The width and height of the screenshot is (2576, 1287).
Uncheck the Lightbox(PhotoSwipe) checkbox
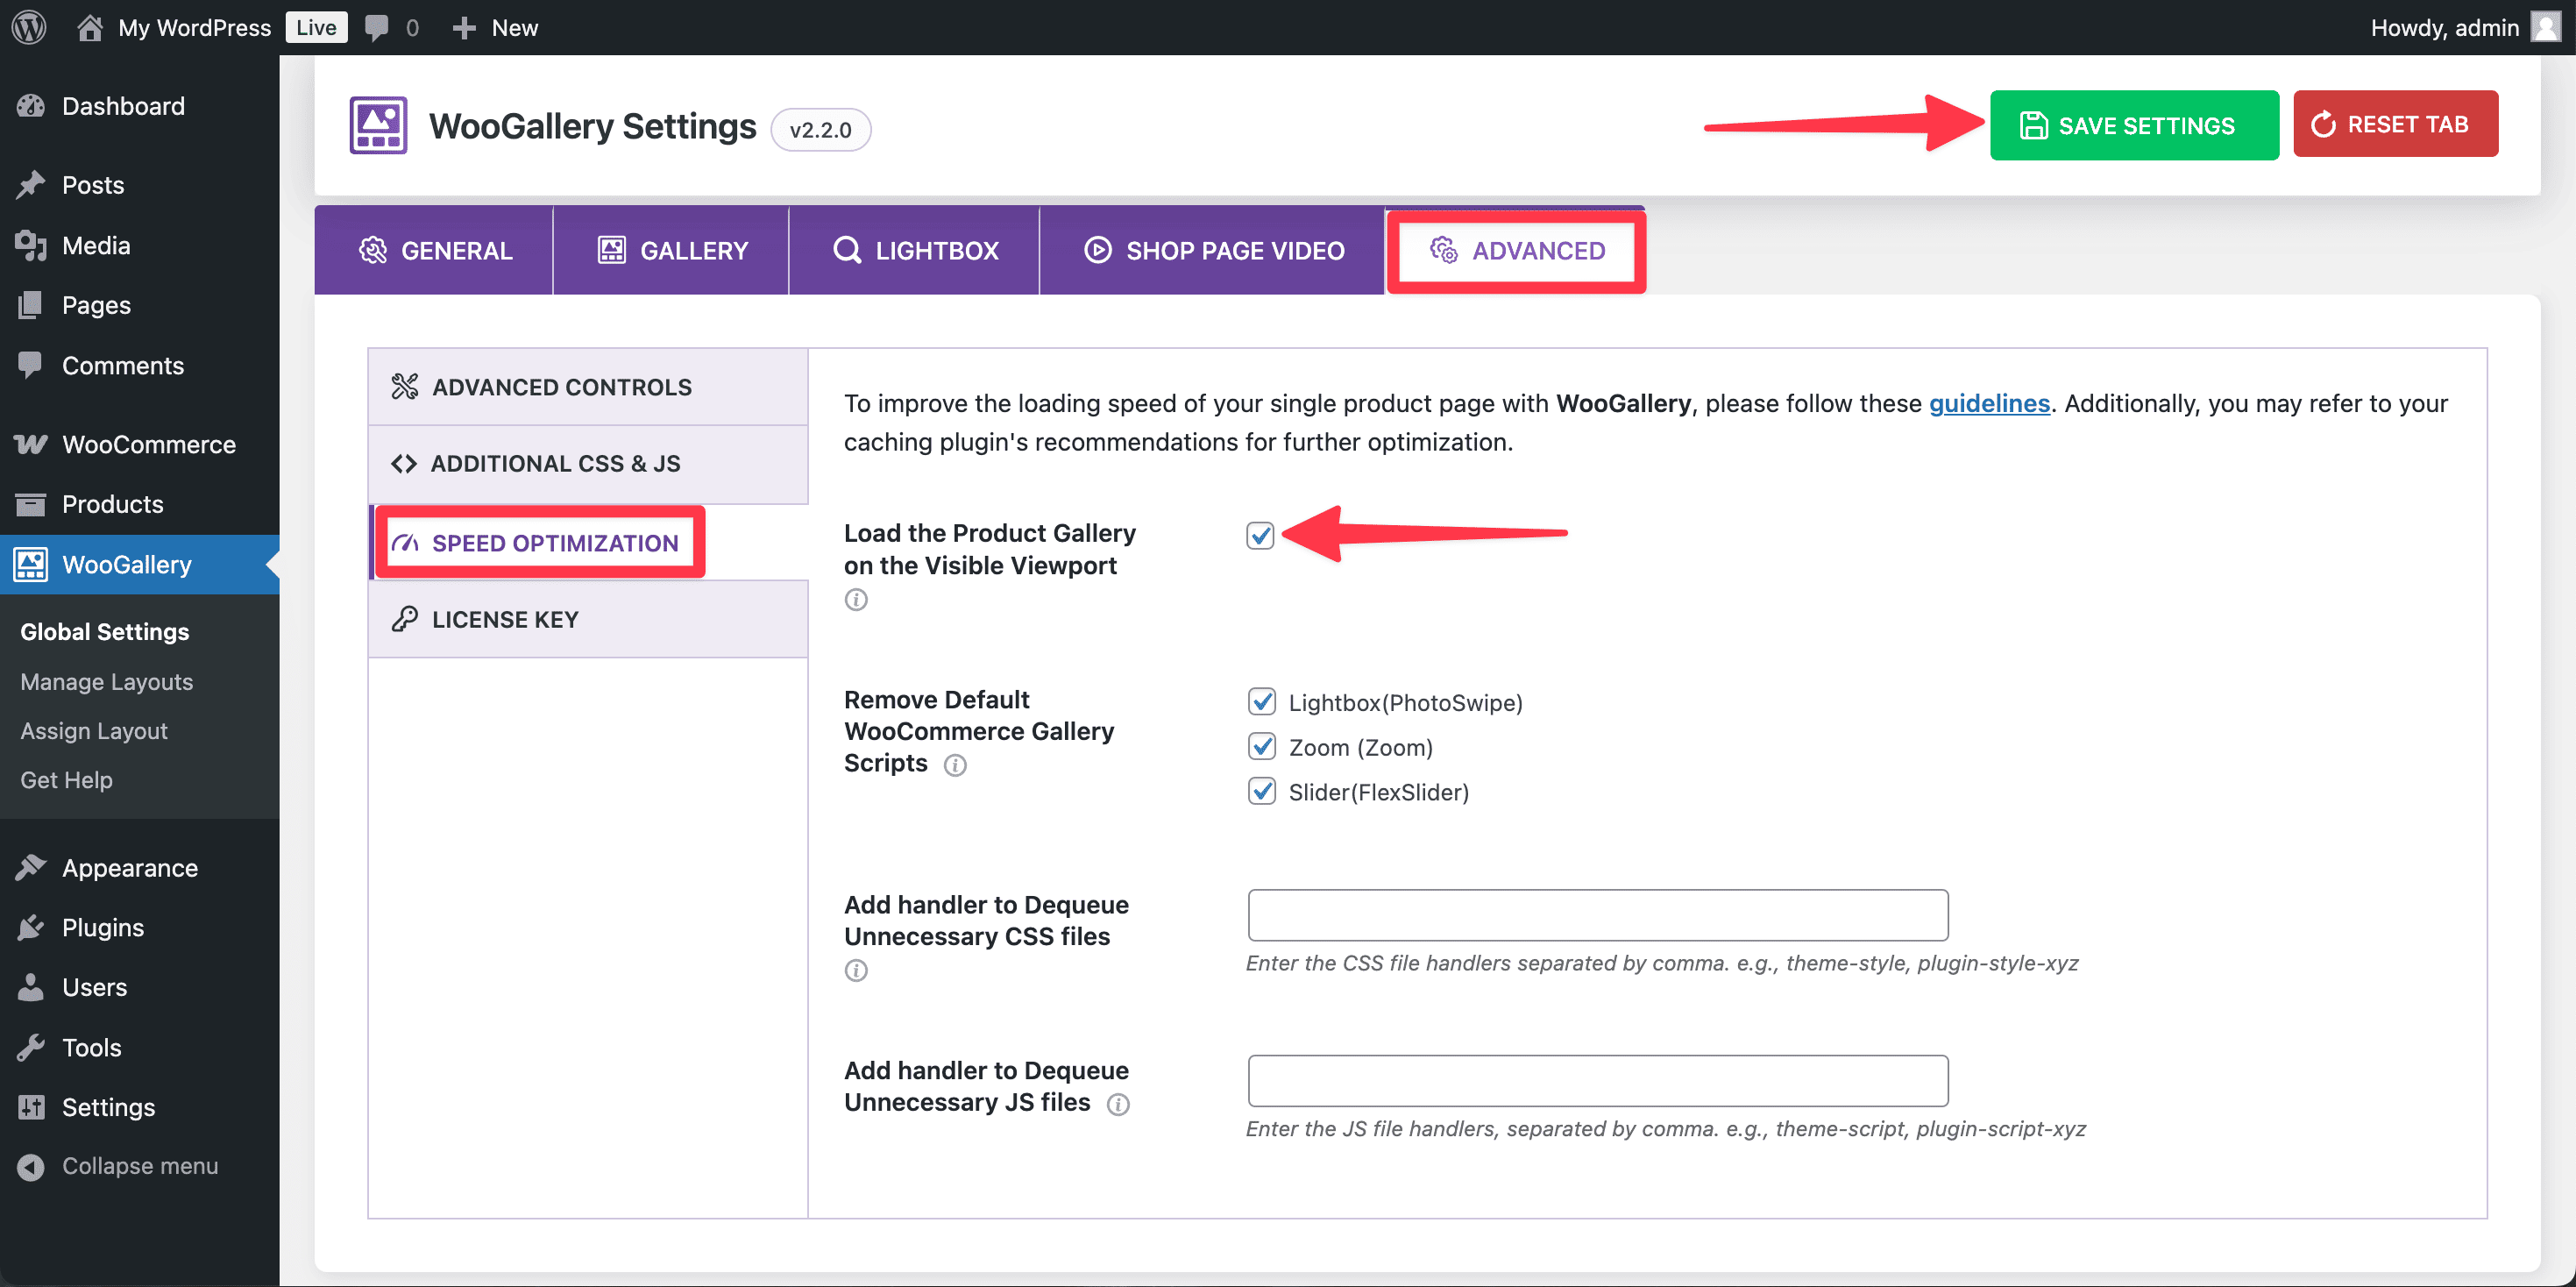coord(1262,702)
